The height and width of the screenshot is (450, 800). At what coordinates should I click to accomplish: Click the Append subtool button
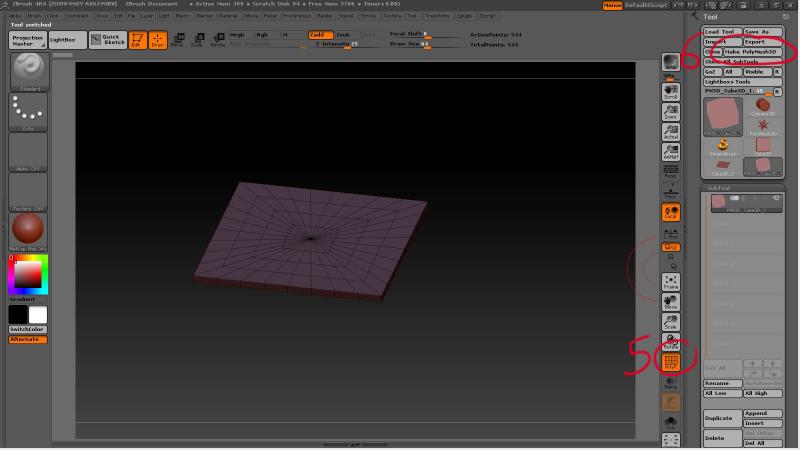(x=762, y=413)
